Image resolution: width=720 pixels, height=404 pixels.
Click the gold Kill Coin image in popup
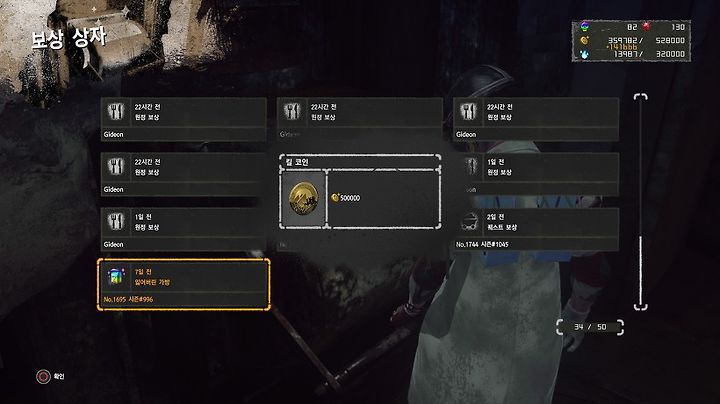coord(304,198)
